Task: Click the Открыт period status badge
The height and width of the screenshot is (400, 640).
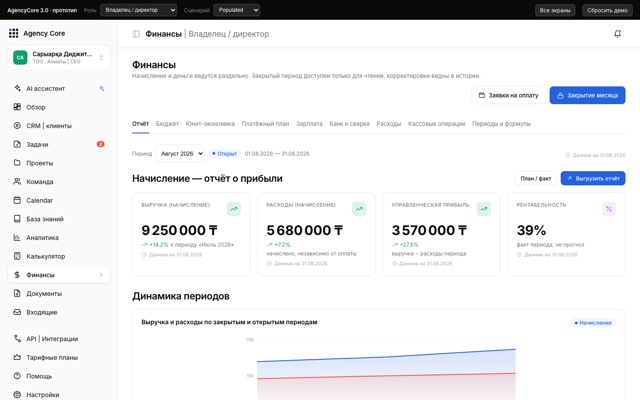Action: pos(224,153)
